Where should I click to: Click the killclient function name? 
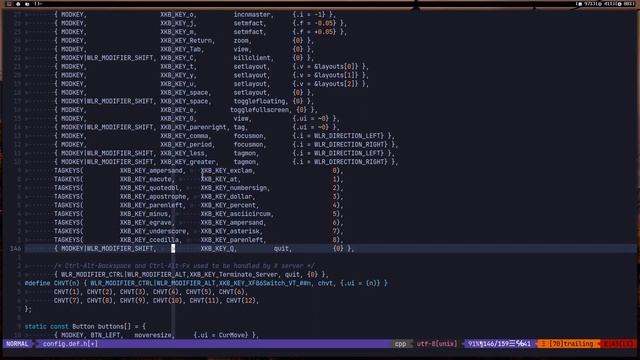(x=252, y=58)
